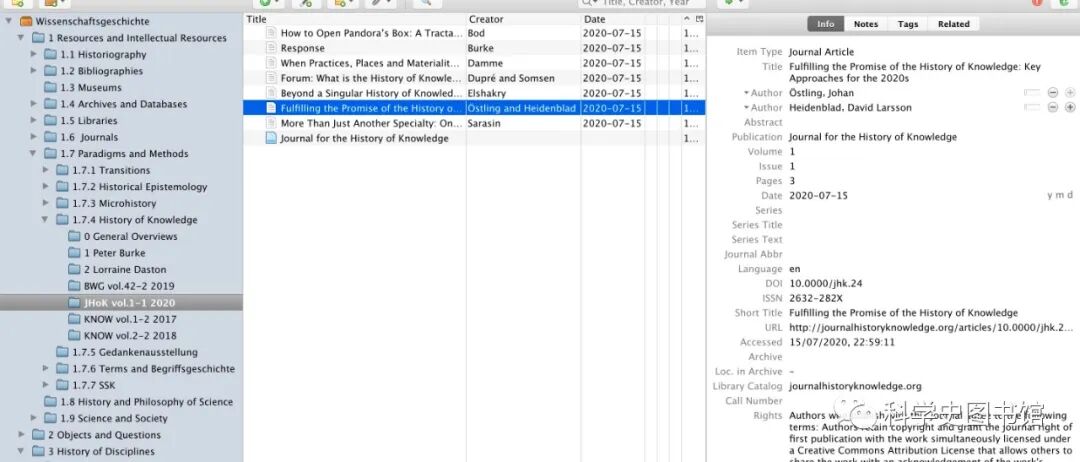Toggle single-field name mode for Heidenblad, David Larsson
The width and height of the screenshot is (1080, 462).
coord(1032,107)
